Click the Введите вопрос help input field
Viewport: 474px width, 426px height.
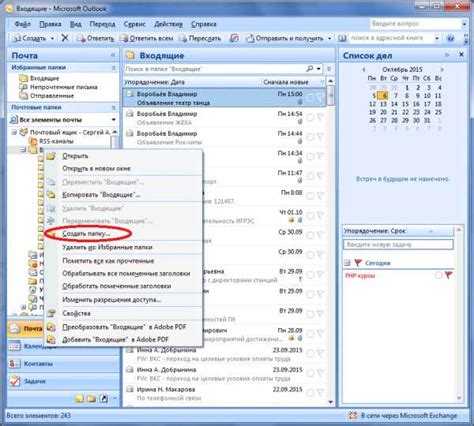coord(415,24)
